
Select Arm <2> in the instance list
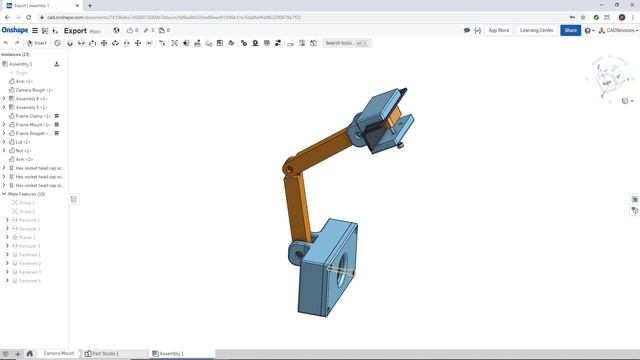(x=24, y=159)
